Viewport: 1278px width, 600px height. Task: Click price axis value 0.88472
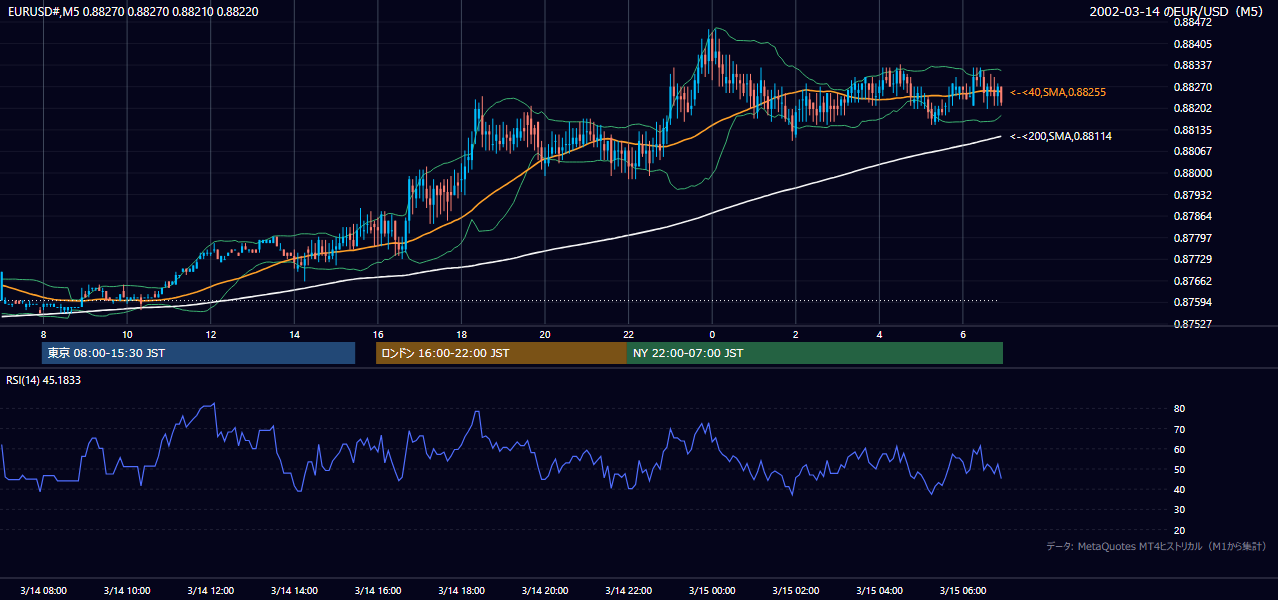[1192, 22]
